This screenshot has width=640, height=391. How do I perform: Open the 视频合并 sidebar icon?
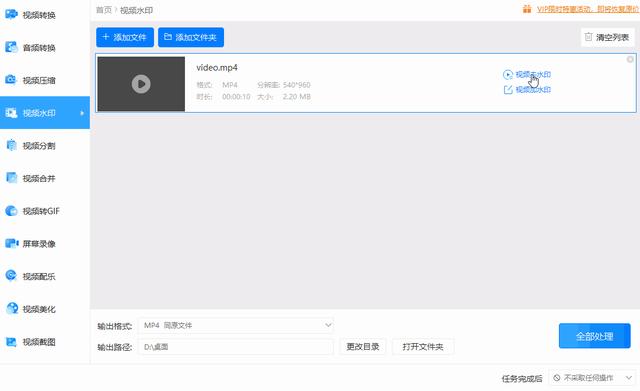point(11,178)
